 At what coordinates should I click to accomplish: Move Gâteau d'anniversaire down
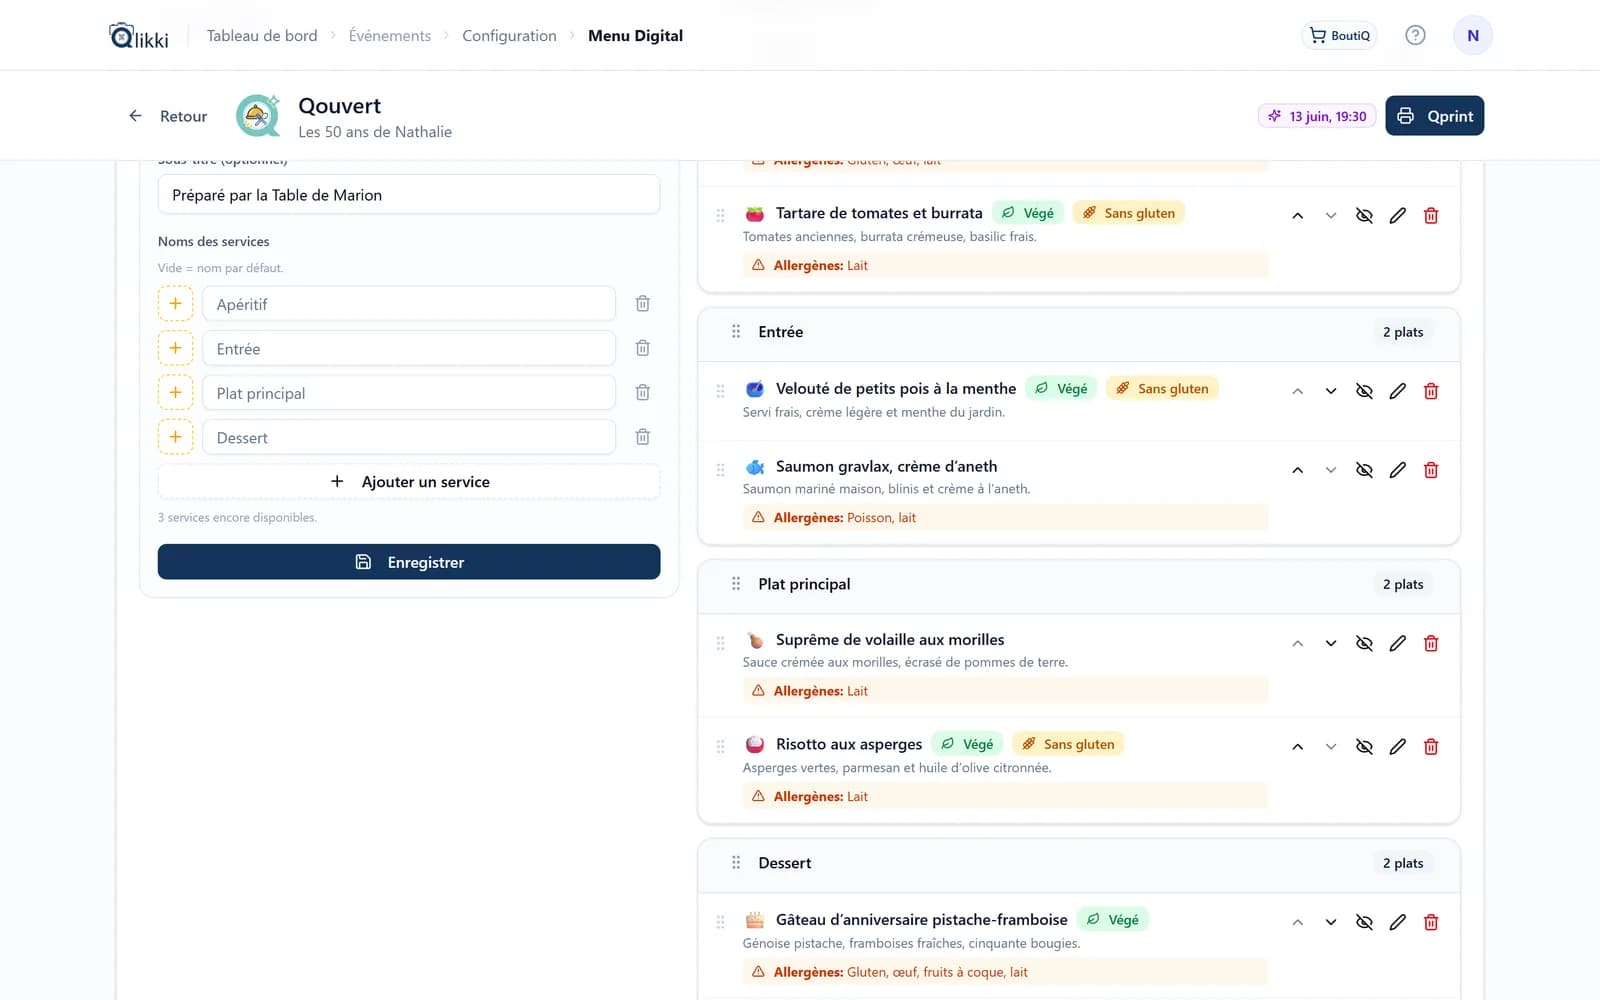[1331, 922]
